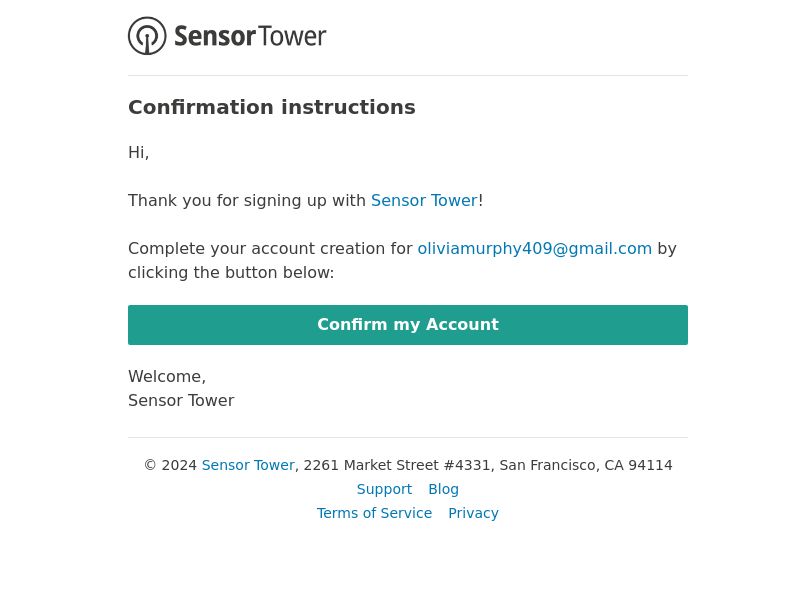Image resolution: width=800 pixels, height=600 pixels.
Task: Click the Sensor Tower signature below Welcome
Action: [x=181, y=401]
